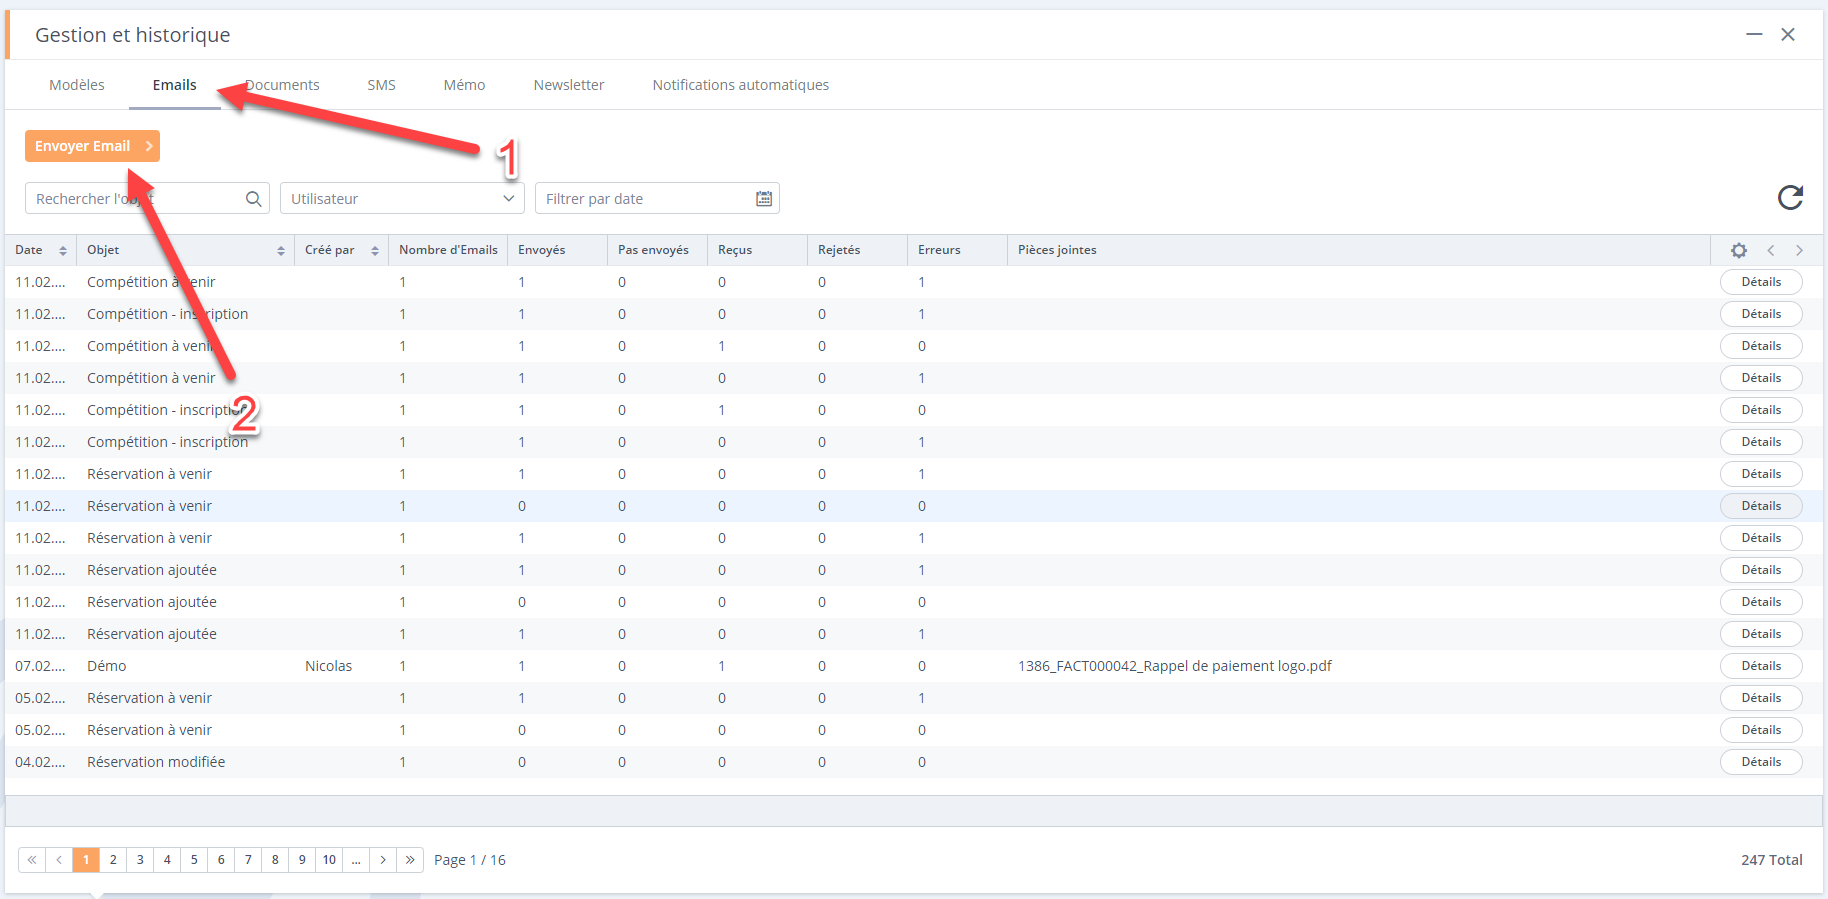Switch to the SMS tab
Viewport: 1828px width, 899px height.
click(x=381, y=85)
